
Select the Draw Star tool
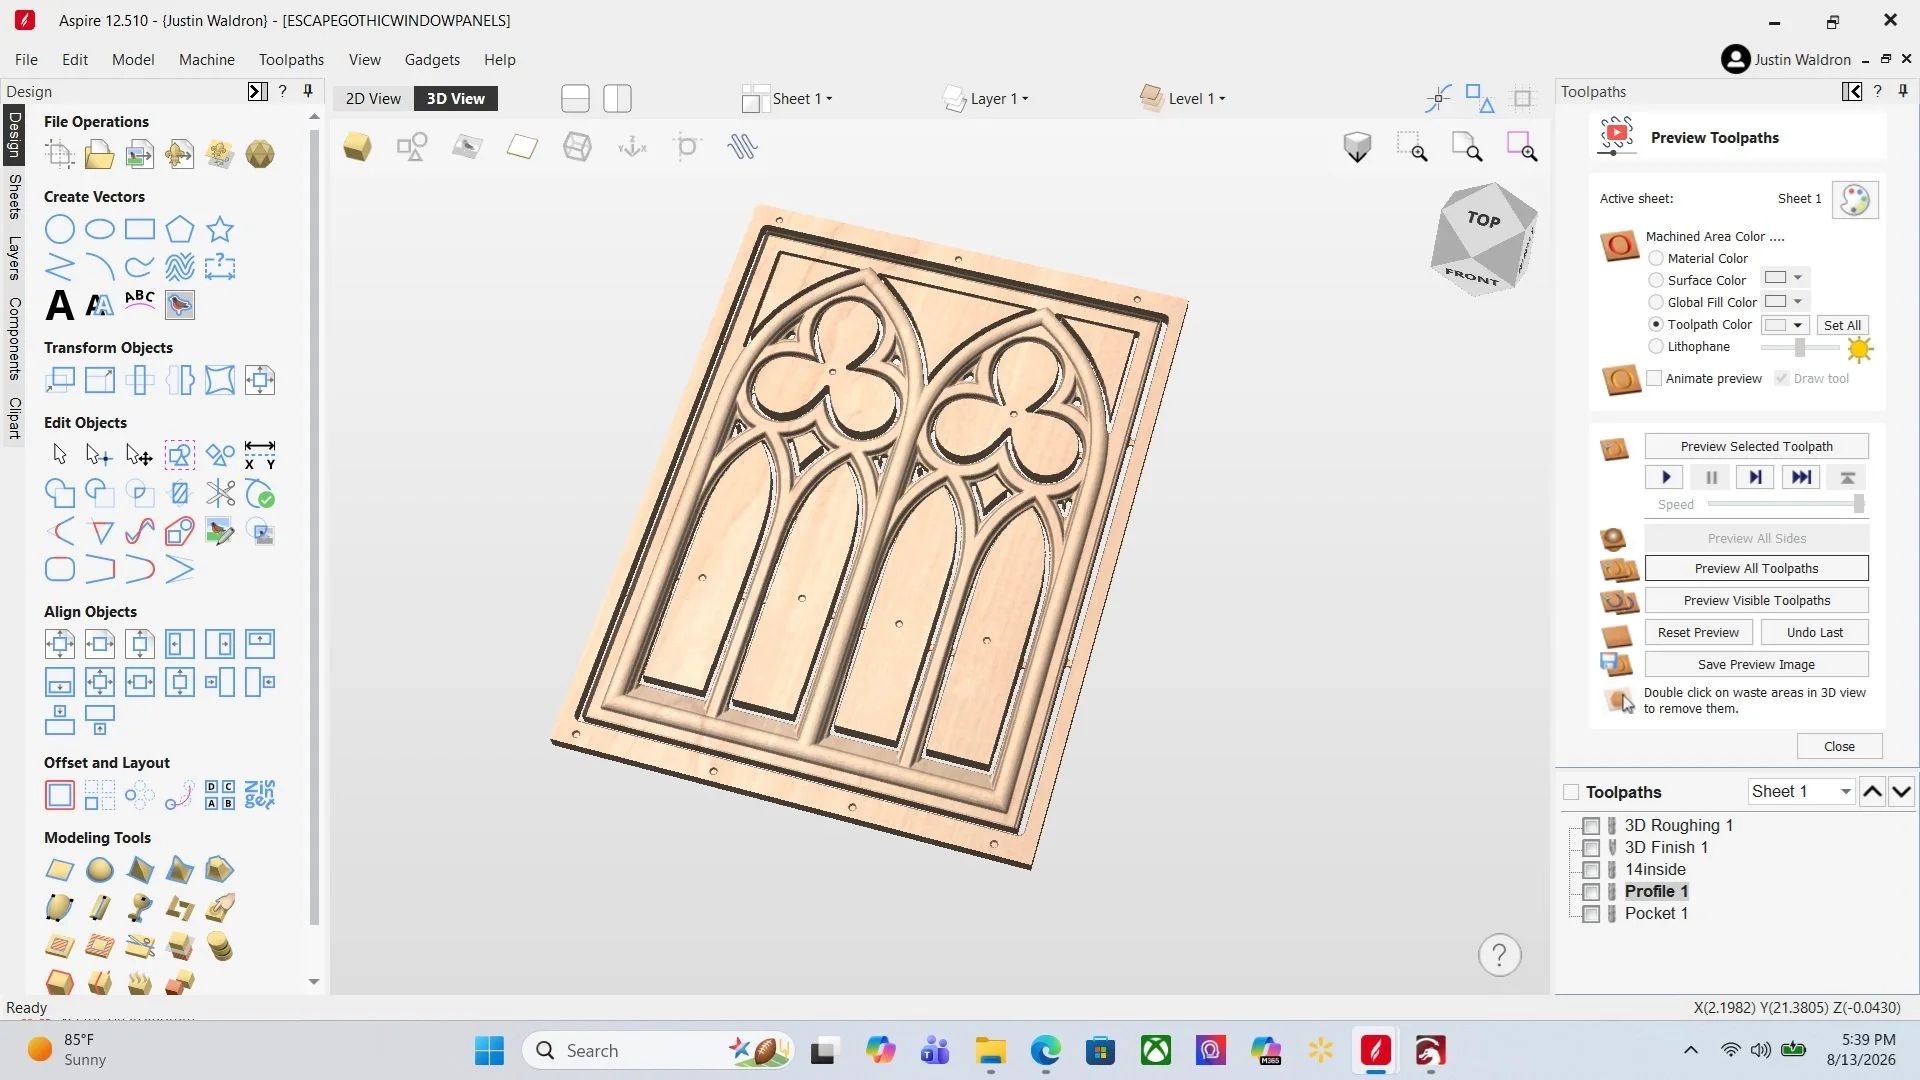(220, 229)
